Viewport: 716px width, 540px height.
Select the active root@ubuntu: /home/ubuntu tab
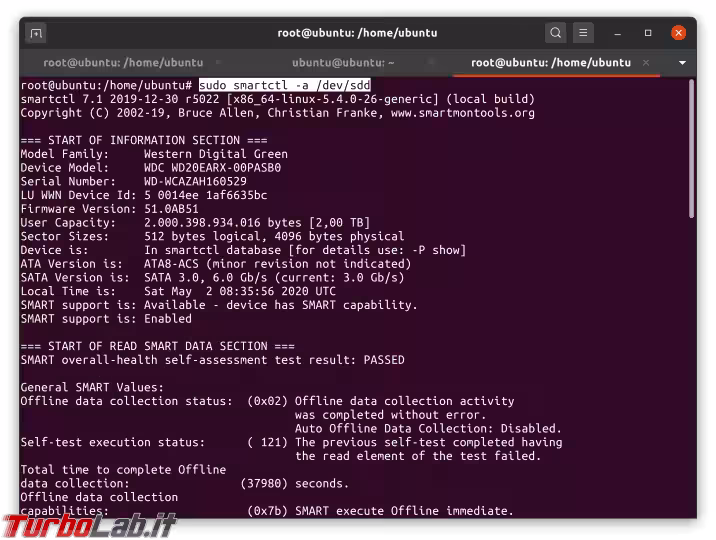(x=551, y=63)
